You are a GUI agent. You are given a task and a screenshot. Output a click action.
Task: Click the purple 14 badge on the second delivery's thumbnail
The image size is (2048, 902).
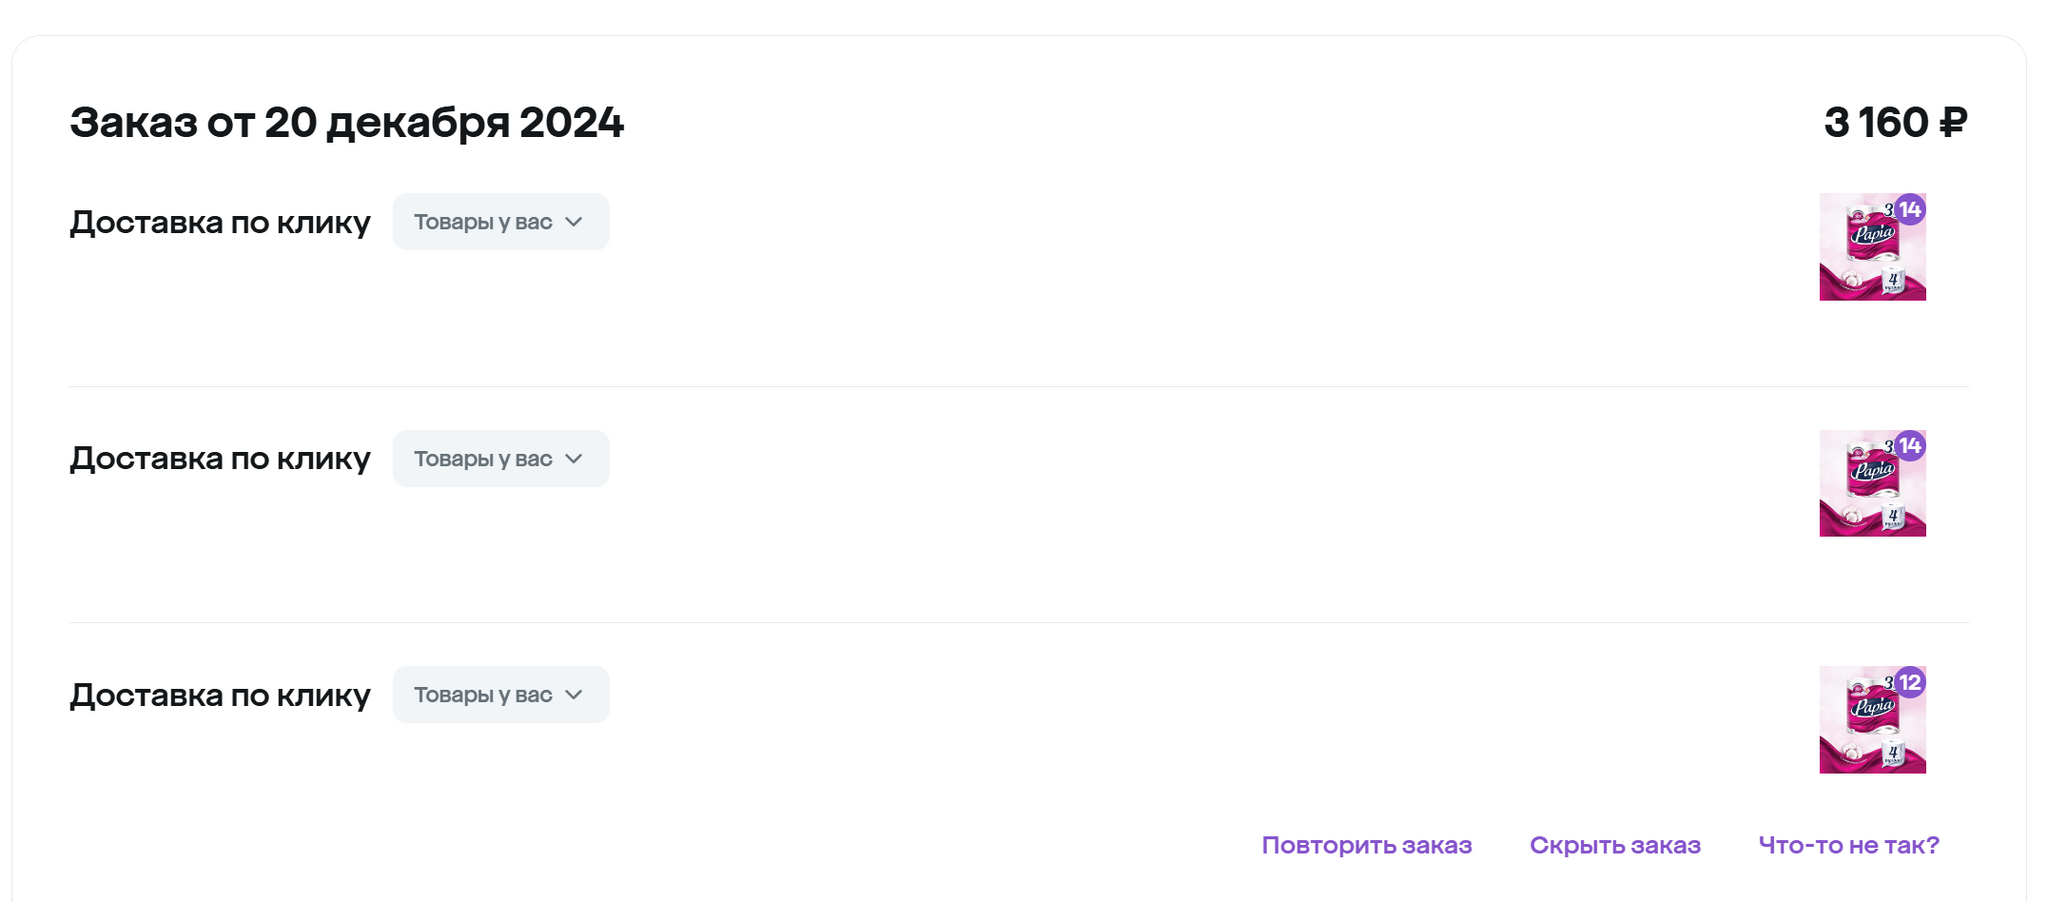[1910, 446]
